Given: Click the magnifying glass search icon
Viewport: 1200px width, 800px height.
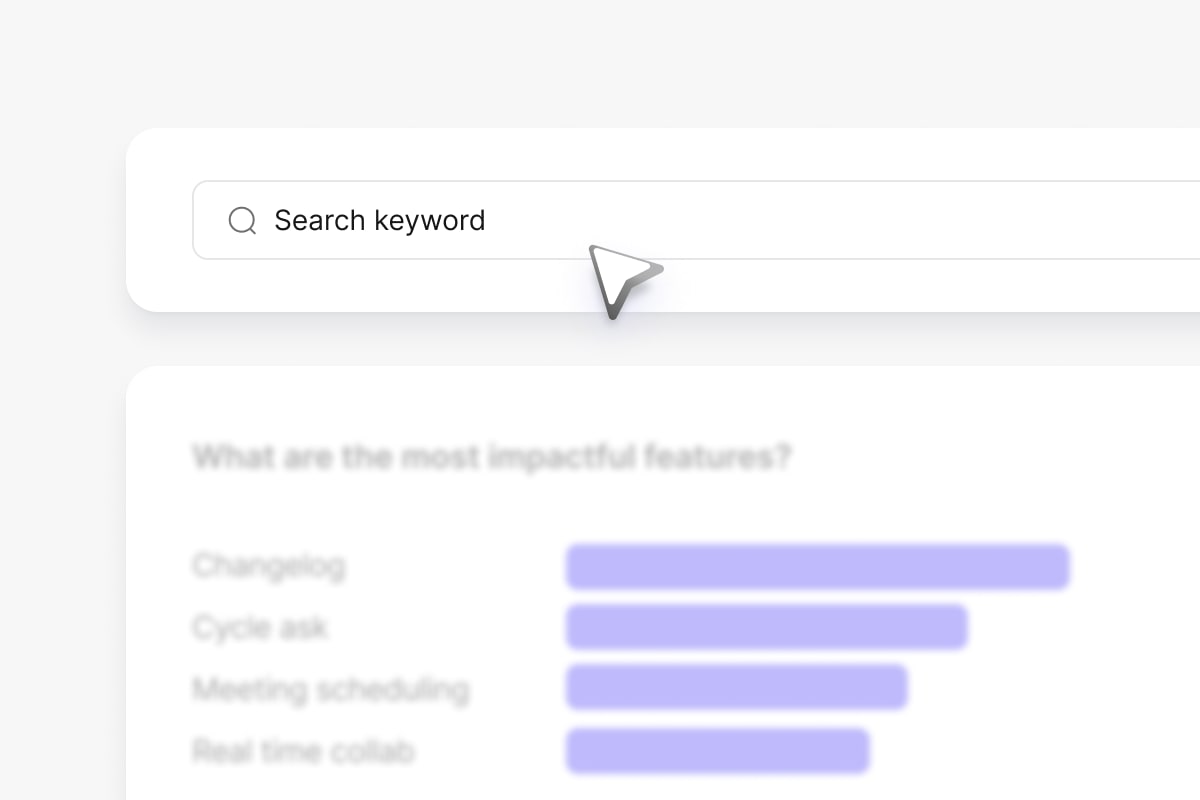Looking at the screenshot, I should tap(242, 220).
